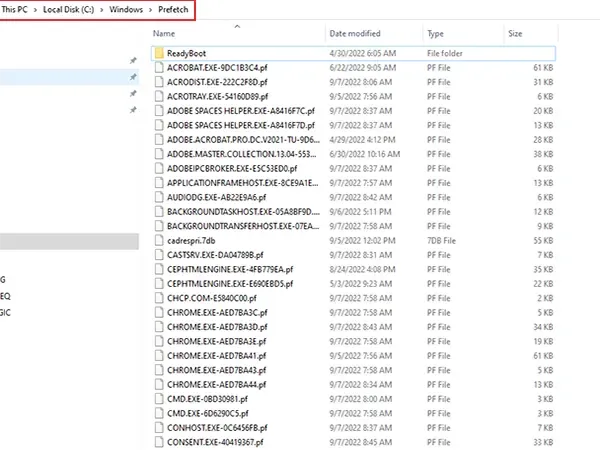Click the 38 KB size cell

[x=543, y=154]
